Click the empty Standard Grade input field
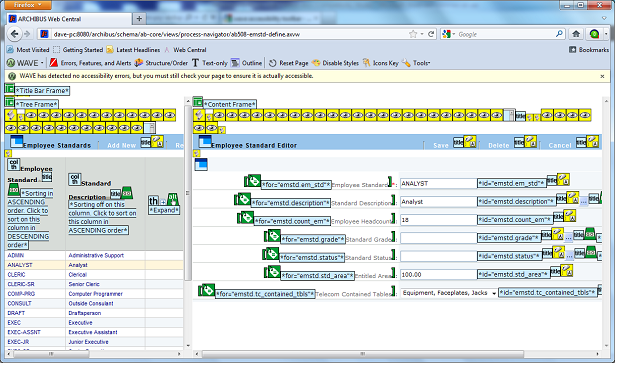618x365 pixels. [x=438, y=238]
